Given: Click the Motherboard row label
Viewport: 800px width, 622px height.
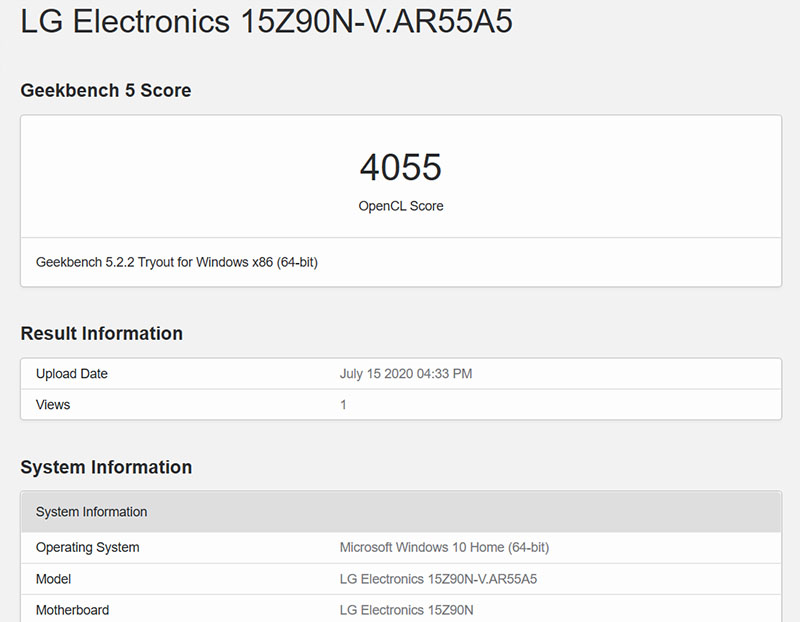Looking at the screenshot, I should (73, 610).
